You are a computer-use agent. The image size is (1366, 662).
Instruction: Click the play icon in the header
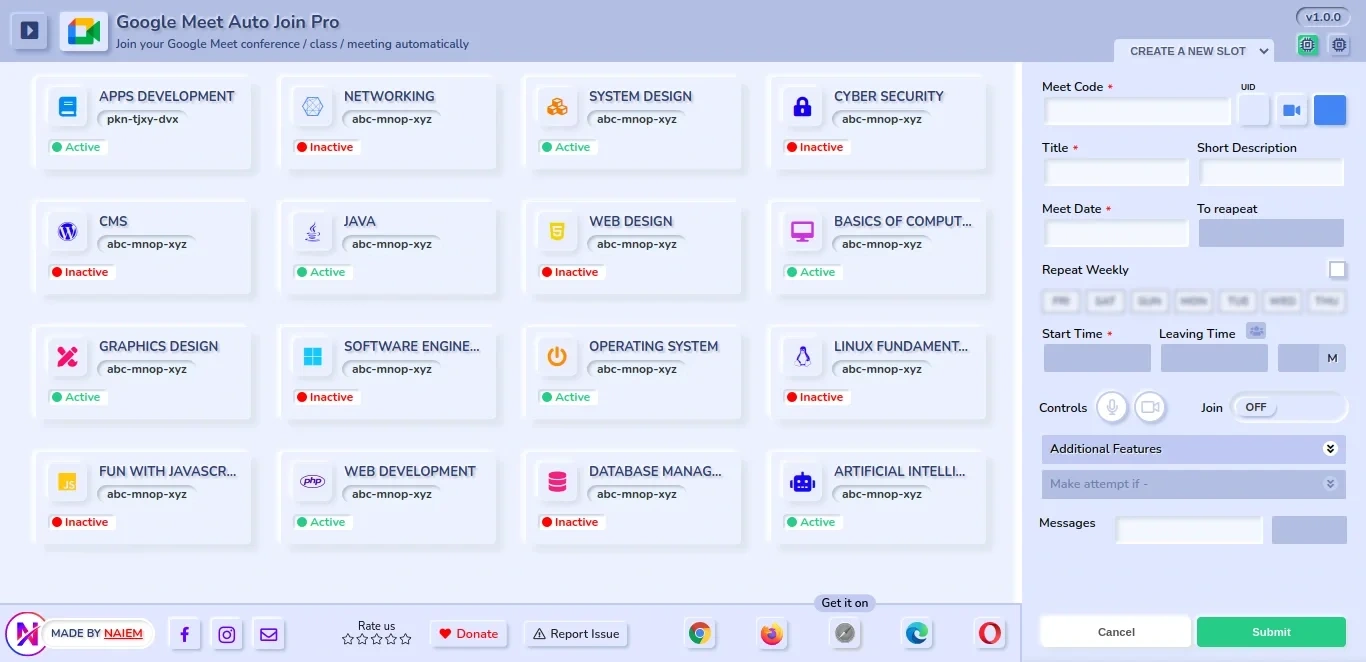tap(30, 31)
